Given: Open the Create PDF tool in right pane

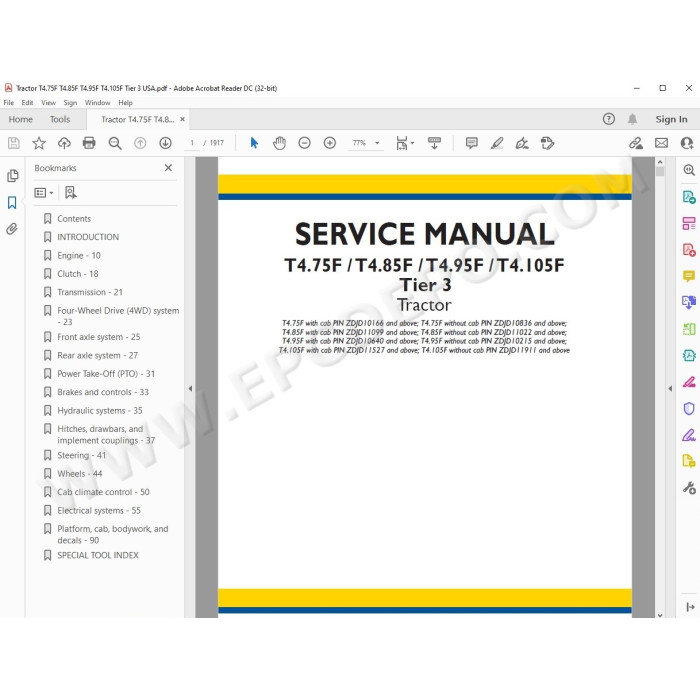Looking at the screenshot, I should click(689, 250).
